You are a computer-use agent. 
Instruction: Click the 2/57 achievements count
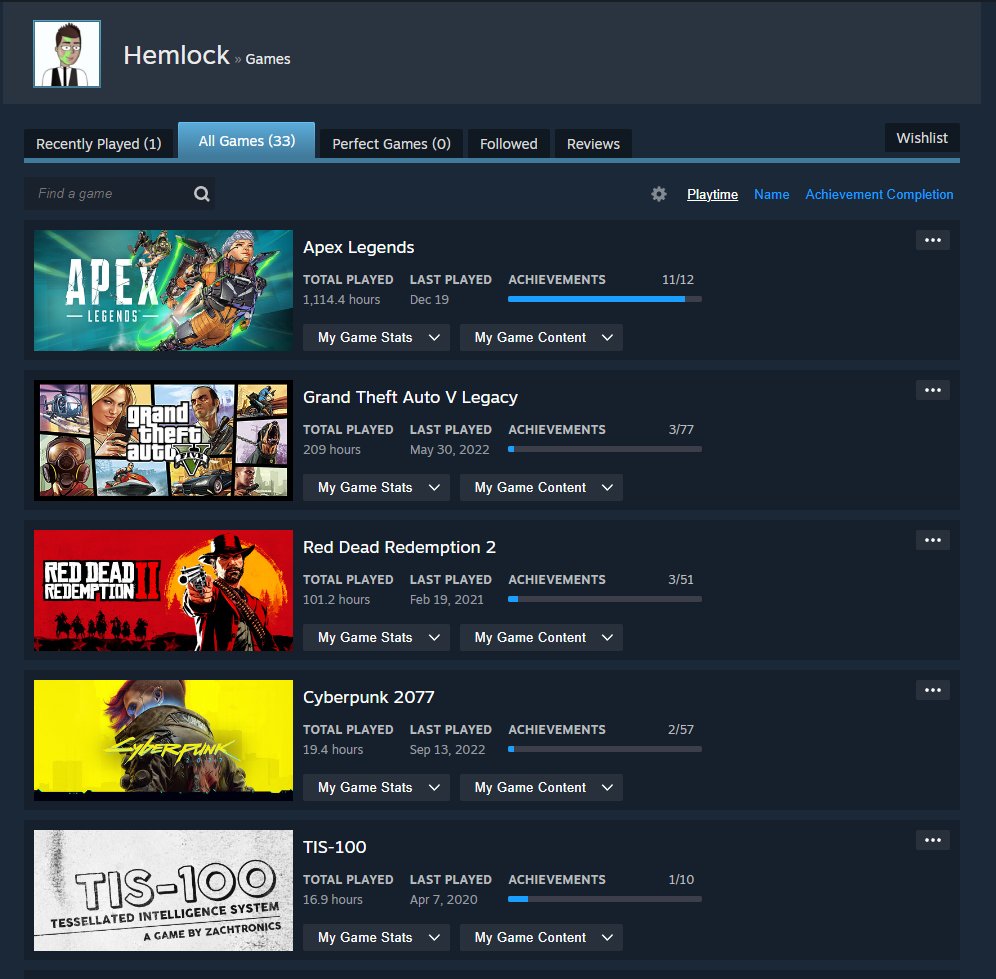click(681, 729)
